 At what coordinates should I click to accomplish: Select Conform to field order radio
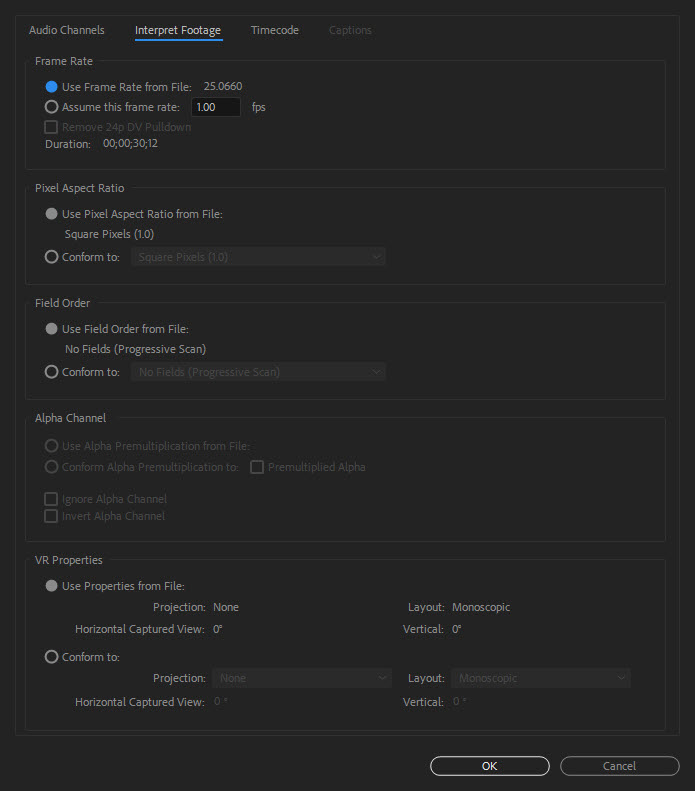coord(52,372)
